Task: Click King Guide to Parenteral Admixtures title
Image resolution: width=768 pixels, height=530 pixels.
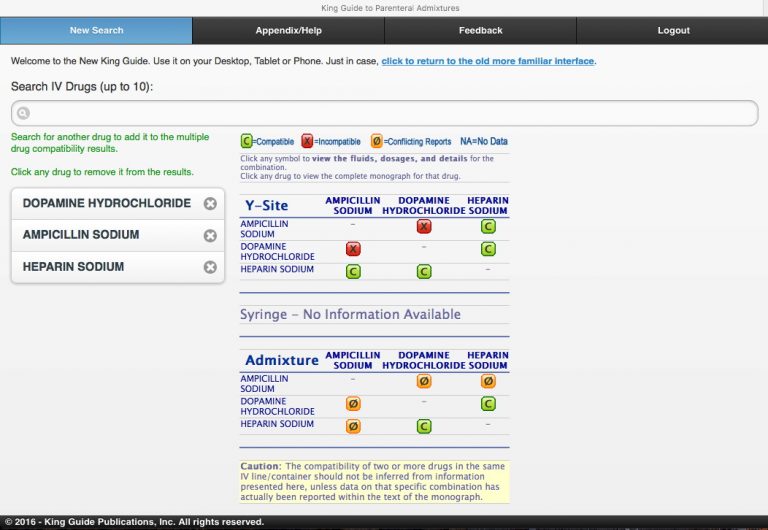Action: [390, 8]
